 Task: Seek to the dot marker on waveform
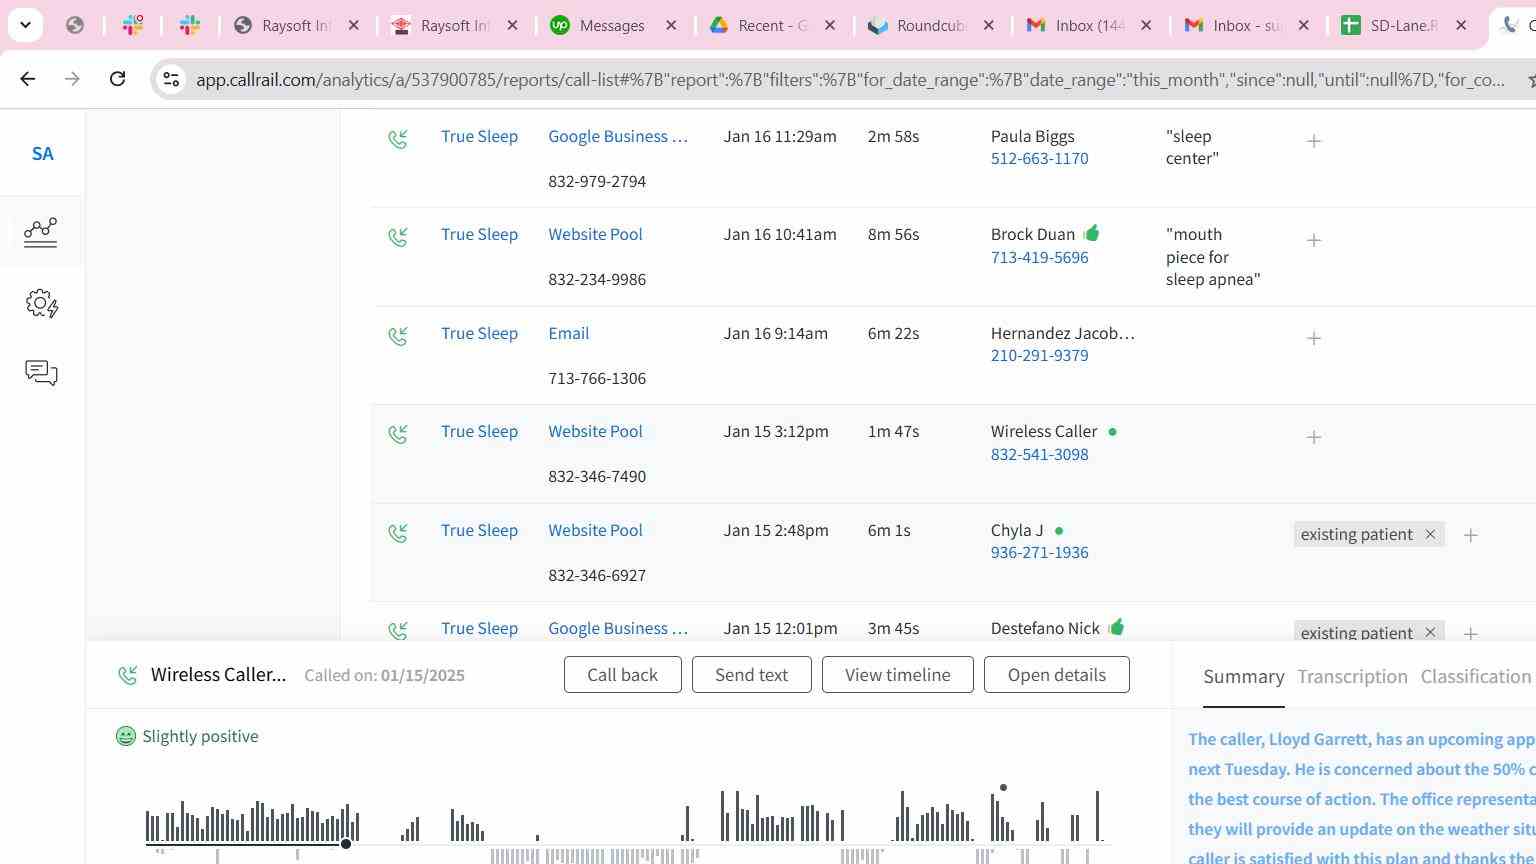coord(1003,788)
